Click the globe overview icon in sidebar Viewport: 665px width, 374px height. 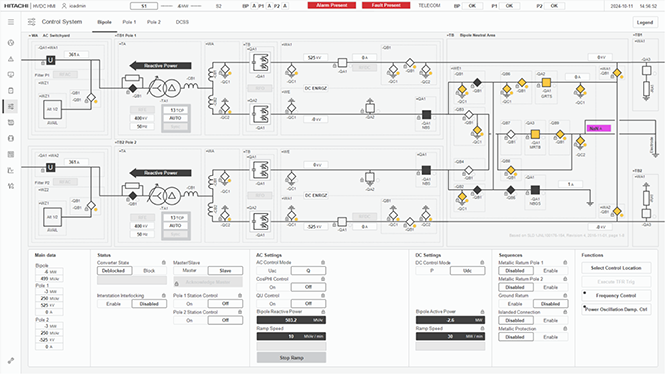(11, 42)
